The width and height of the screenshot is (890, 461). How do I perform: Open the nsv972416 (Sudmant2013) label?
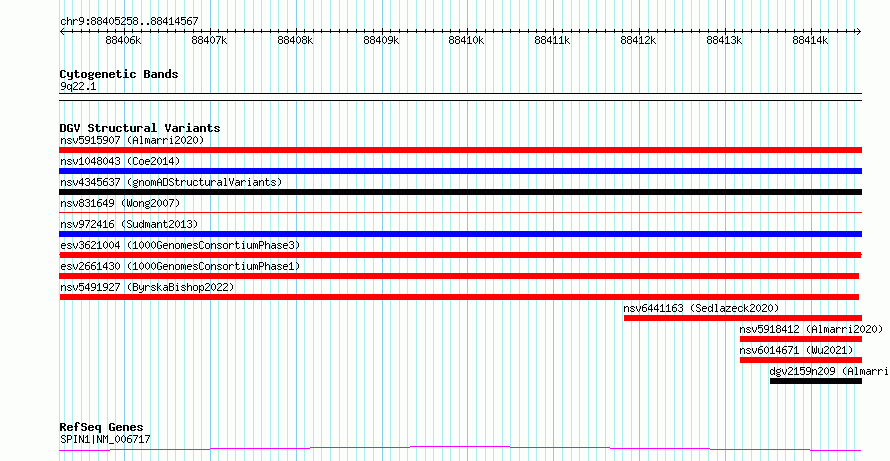coord(129,224)
